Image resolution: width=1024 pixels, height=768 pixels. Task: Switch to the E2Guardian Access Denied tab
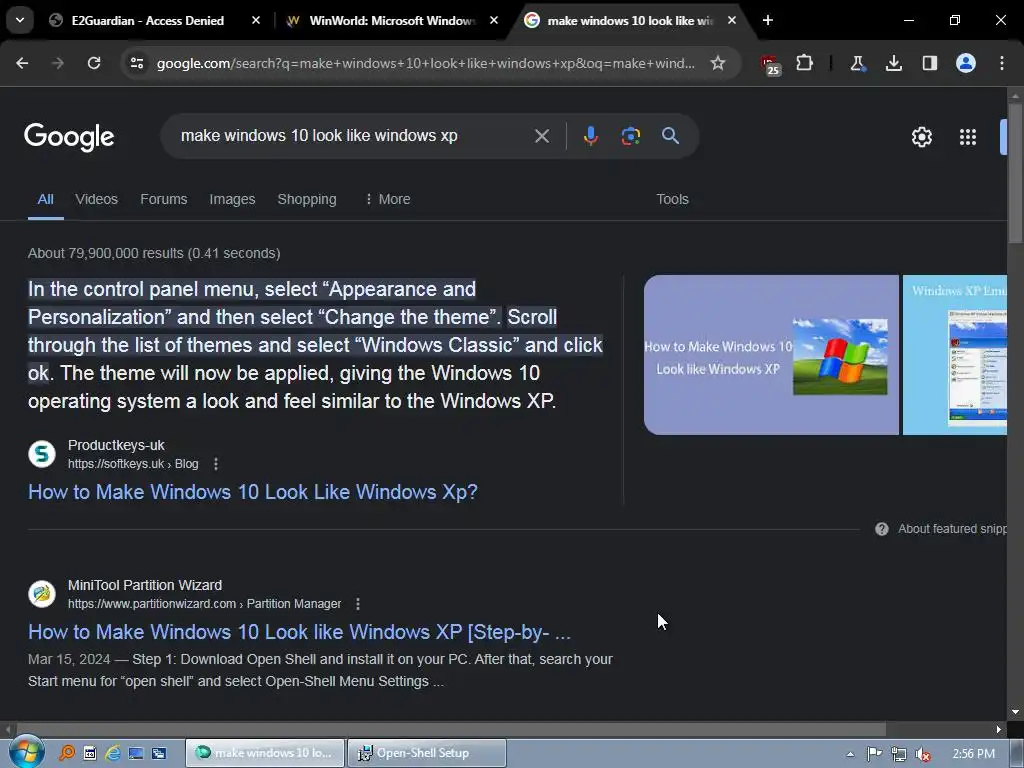[148, 20]
